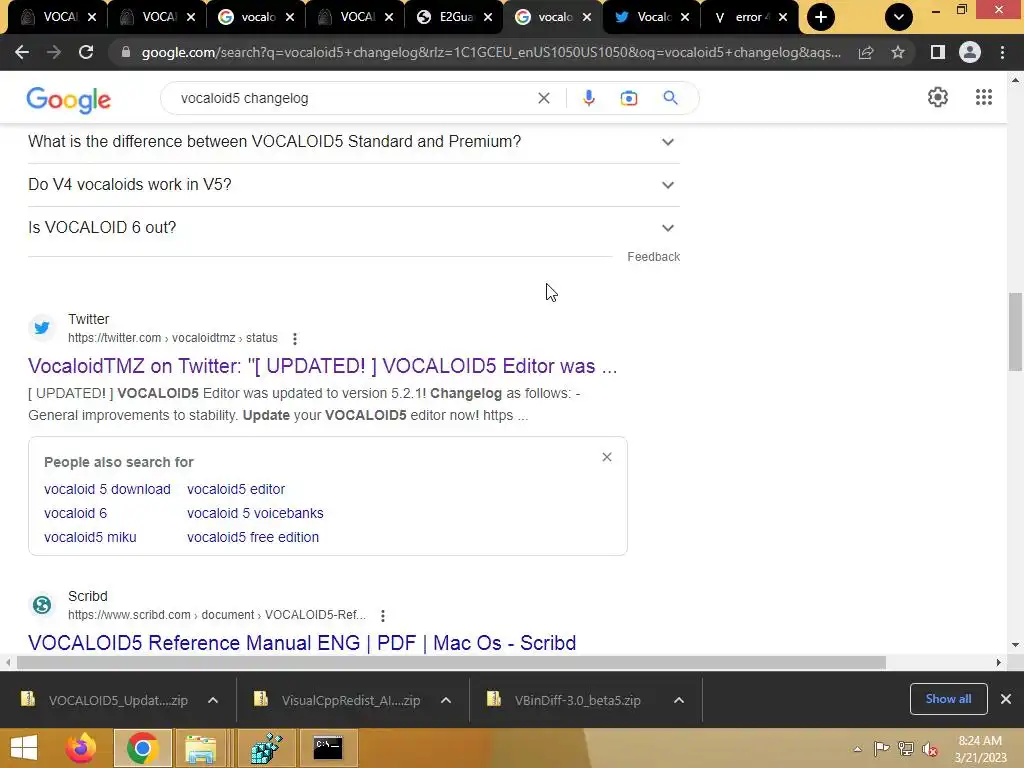Go to the Google logo homepage
Viewport: 1024px width, 768px height.
pyautogui.click(x=69, y=100)
